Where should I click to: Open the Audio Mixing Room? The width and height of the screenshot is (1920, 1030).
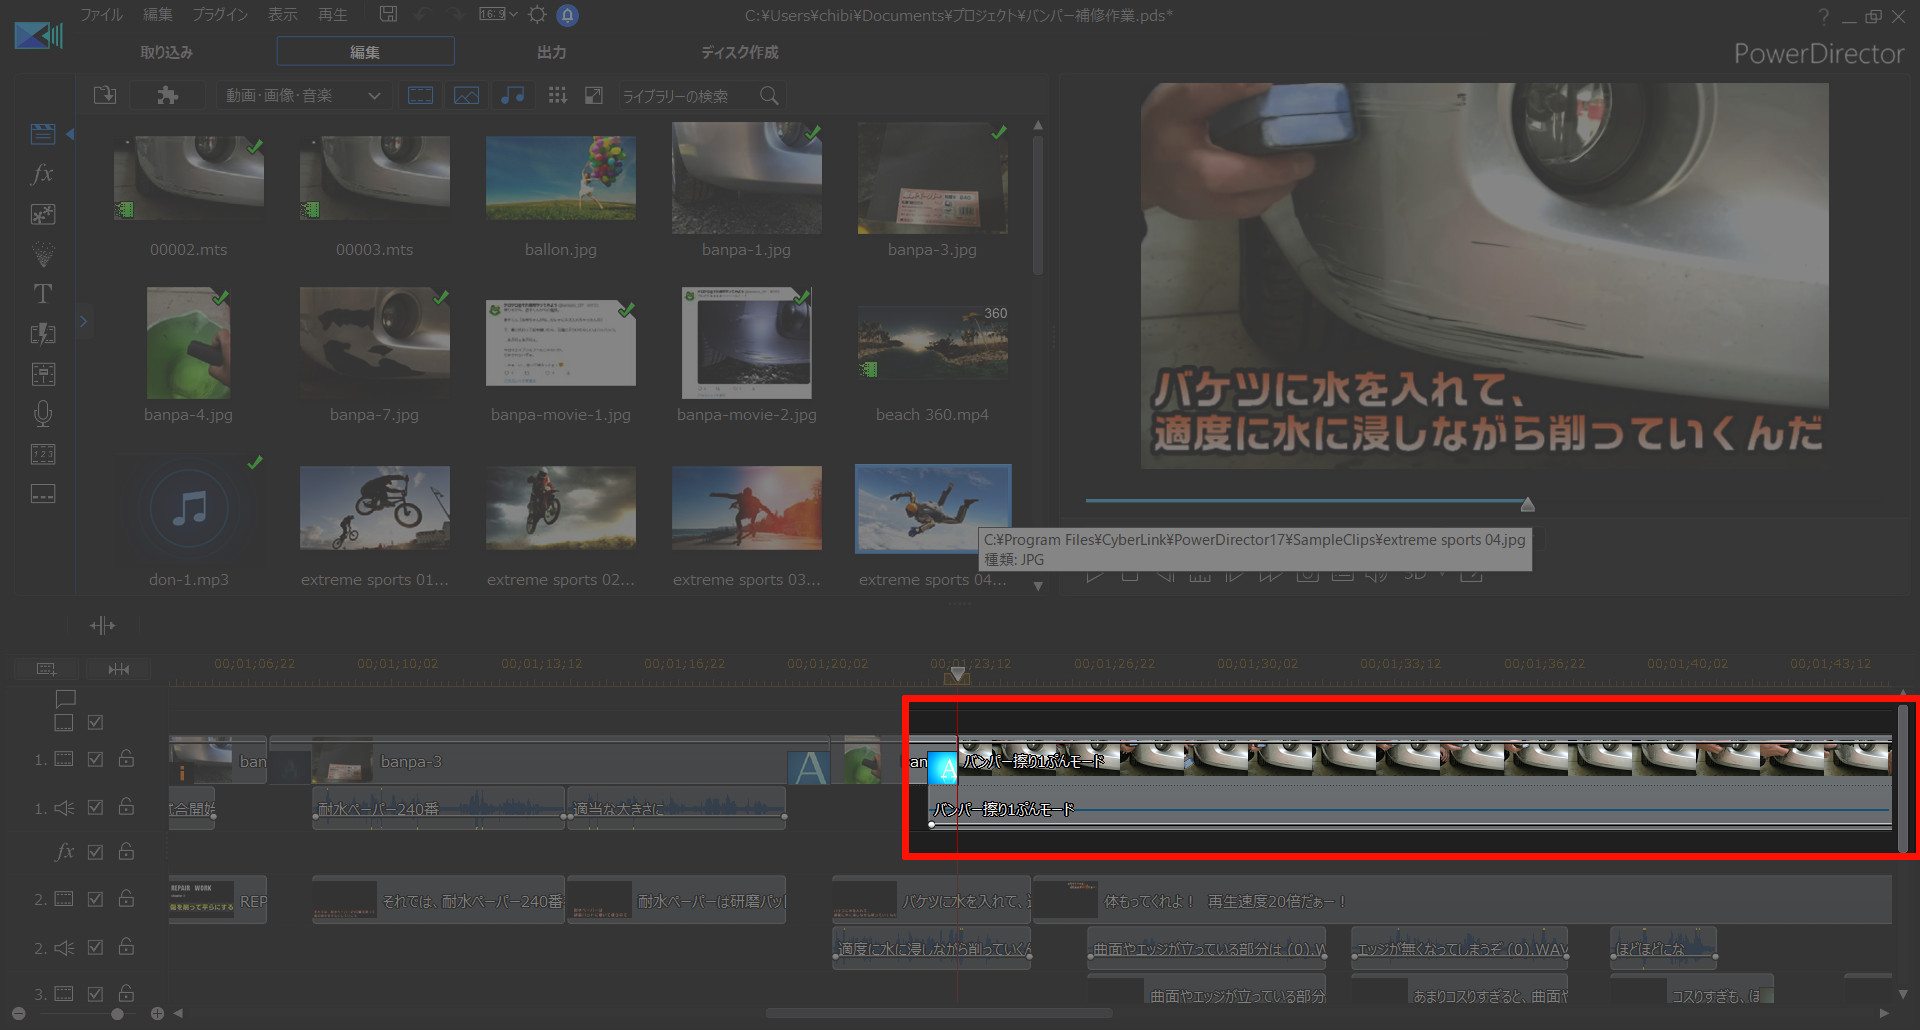(43, 374)
